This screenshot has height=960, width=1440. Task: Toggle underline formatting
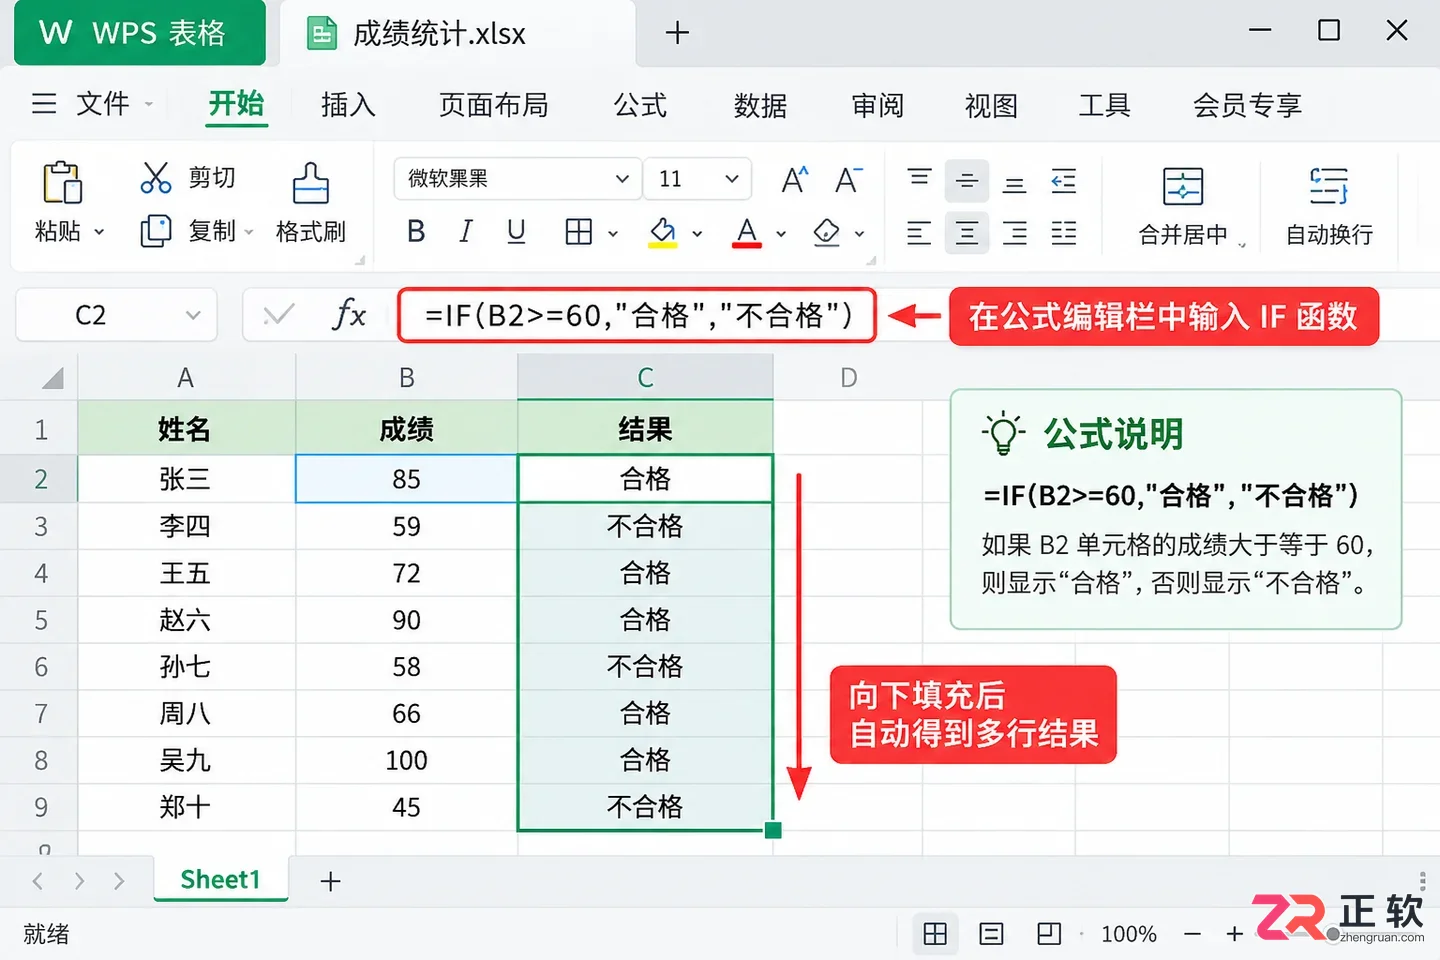516,232
